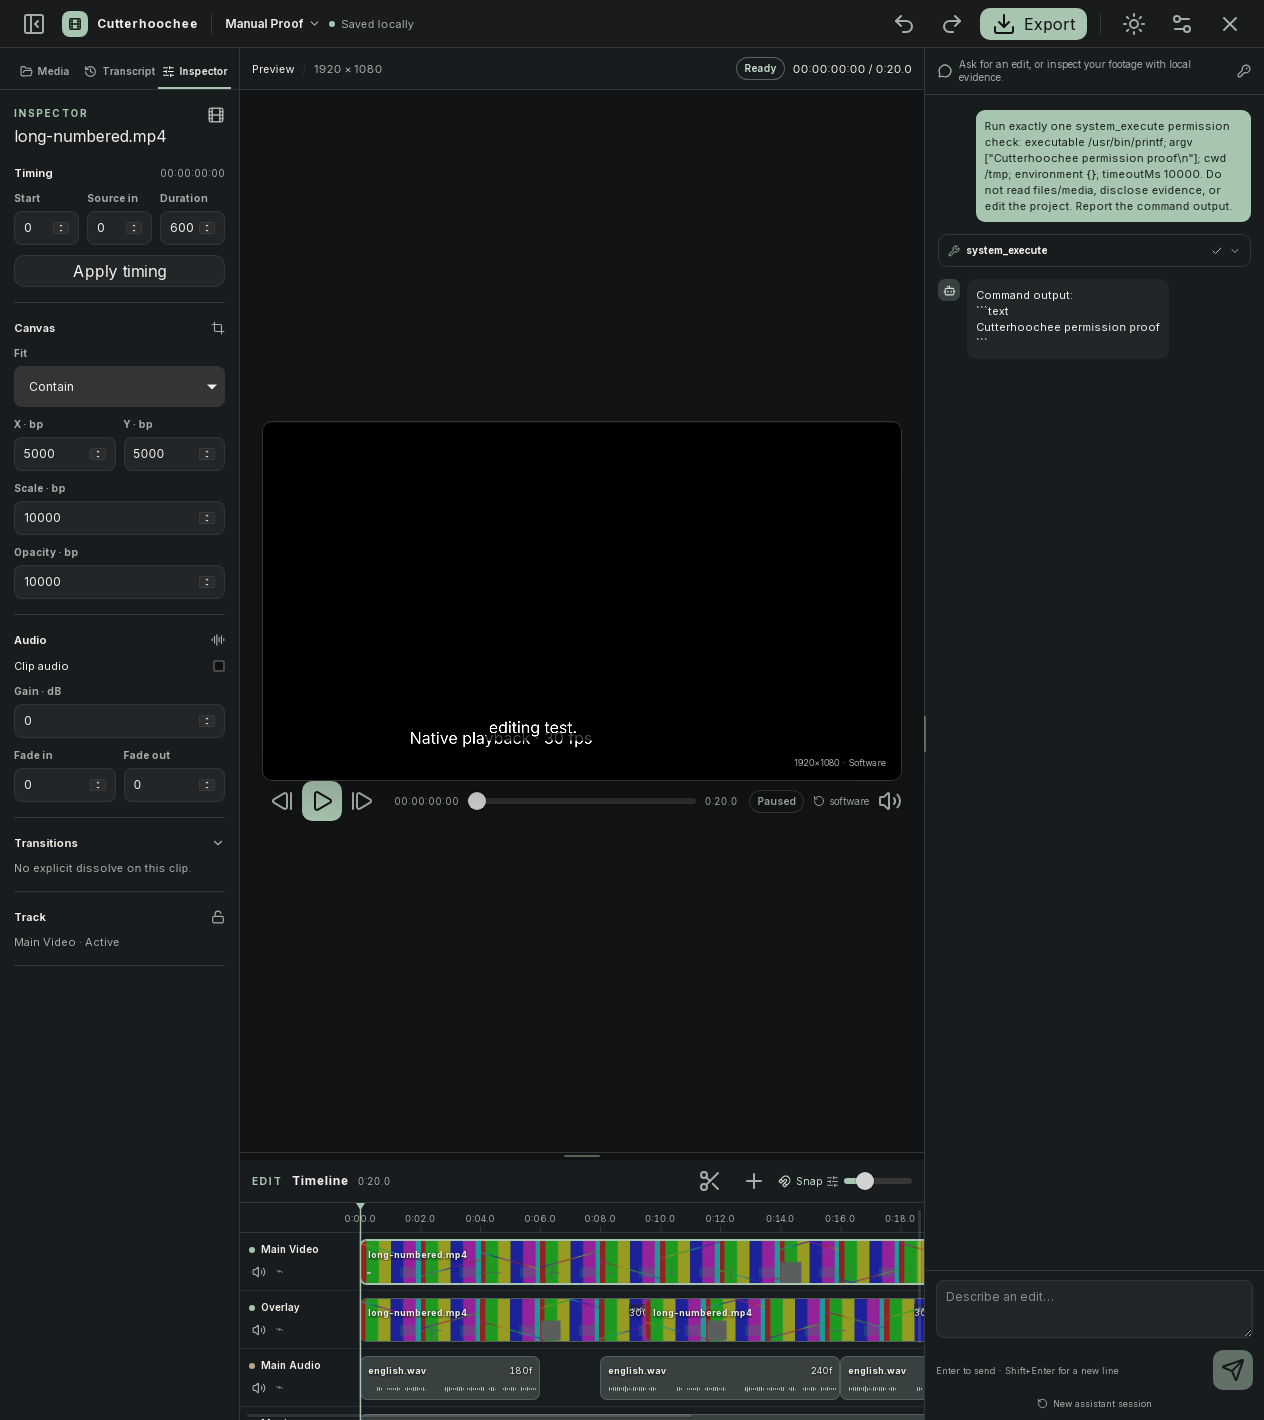Toggle Snap in the timeline
Image resolution: width=1264 pixels, height=1420 pixels.
tap(801, 1181)
